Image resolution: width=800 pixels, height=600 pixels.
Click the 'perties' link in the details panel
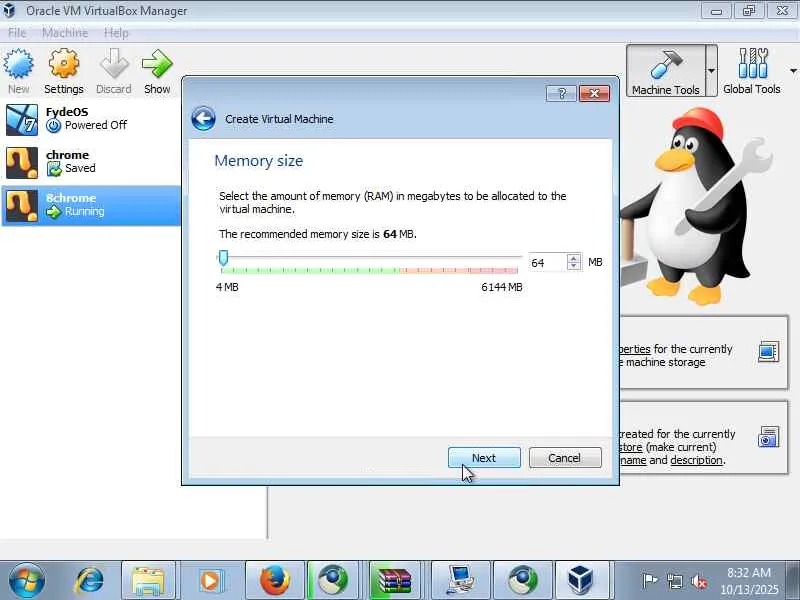[635, 349]
